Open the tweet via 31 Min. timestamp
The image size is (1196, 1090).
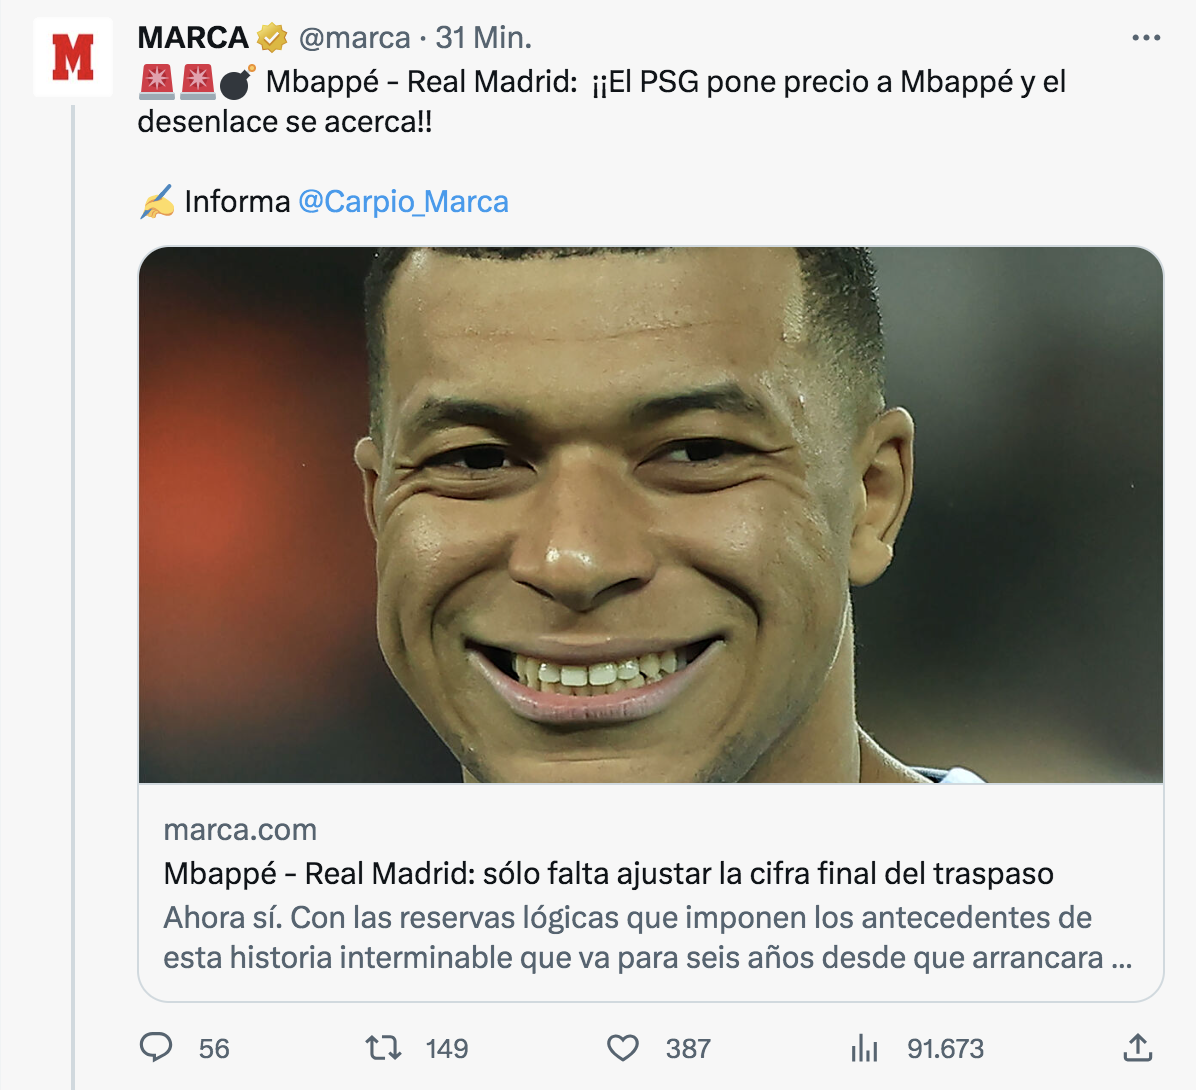(x=483, y=38)
